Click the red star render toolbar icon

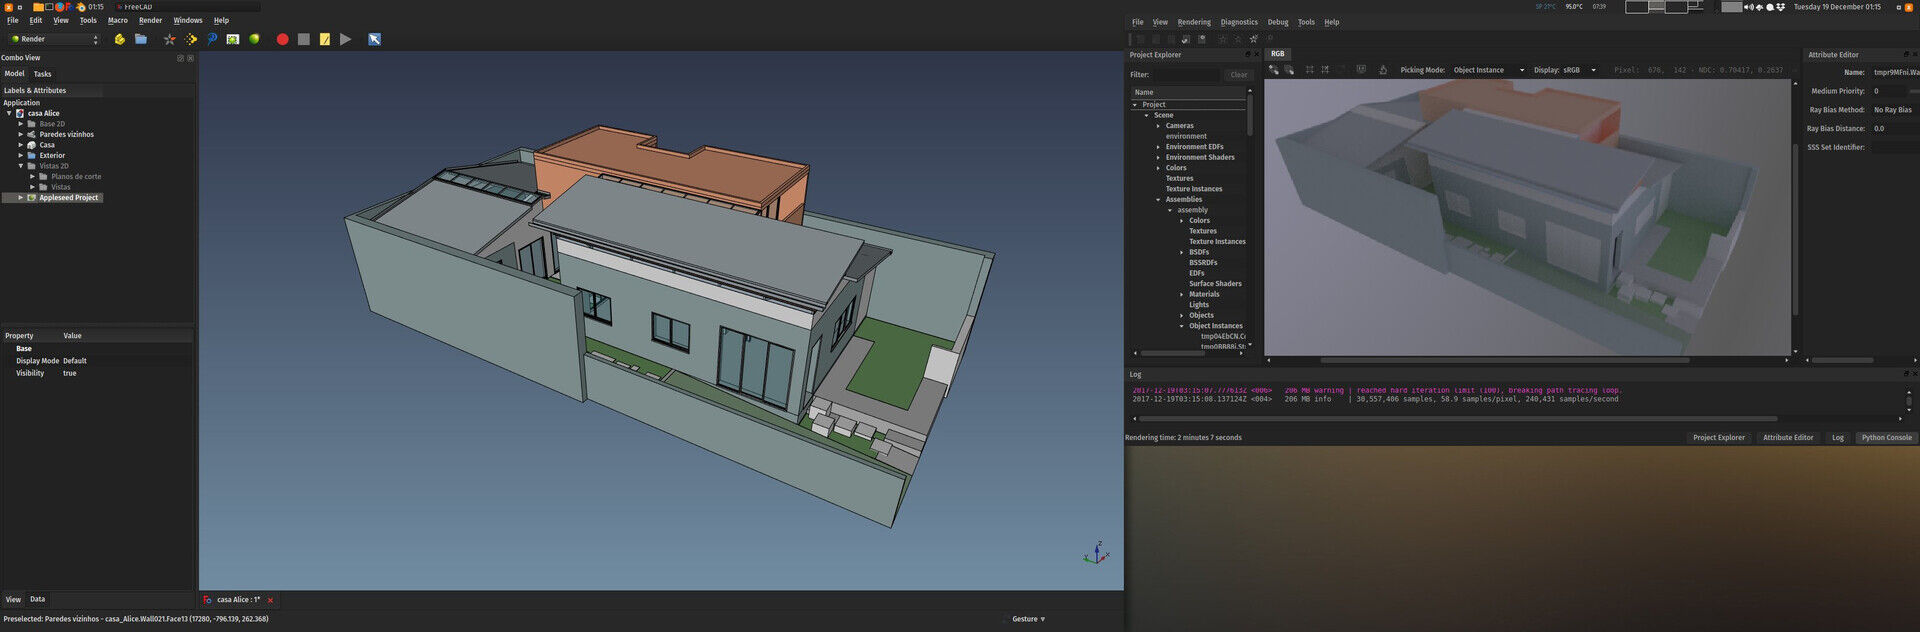pos(169,39)
